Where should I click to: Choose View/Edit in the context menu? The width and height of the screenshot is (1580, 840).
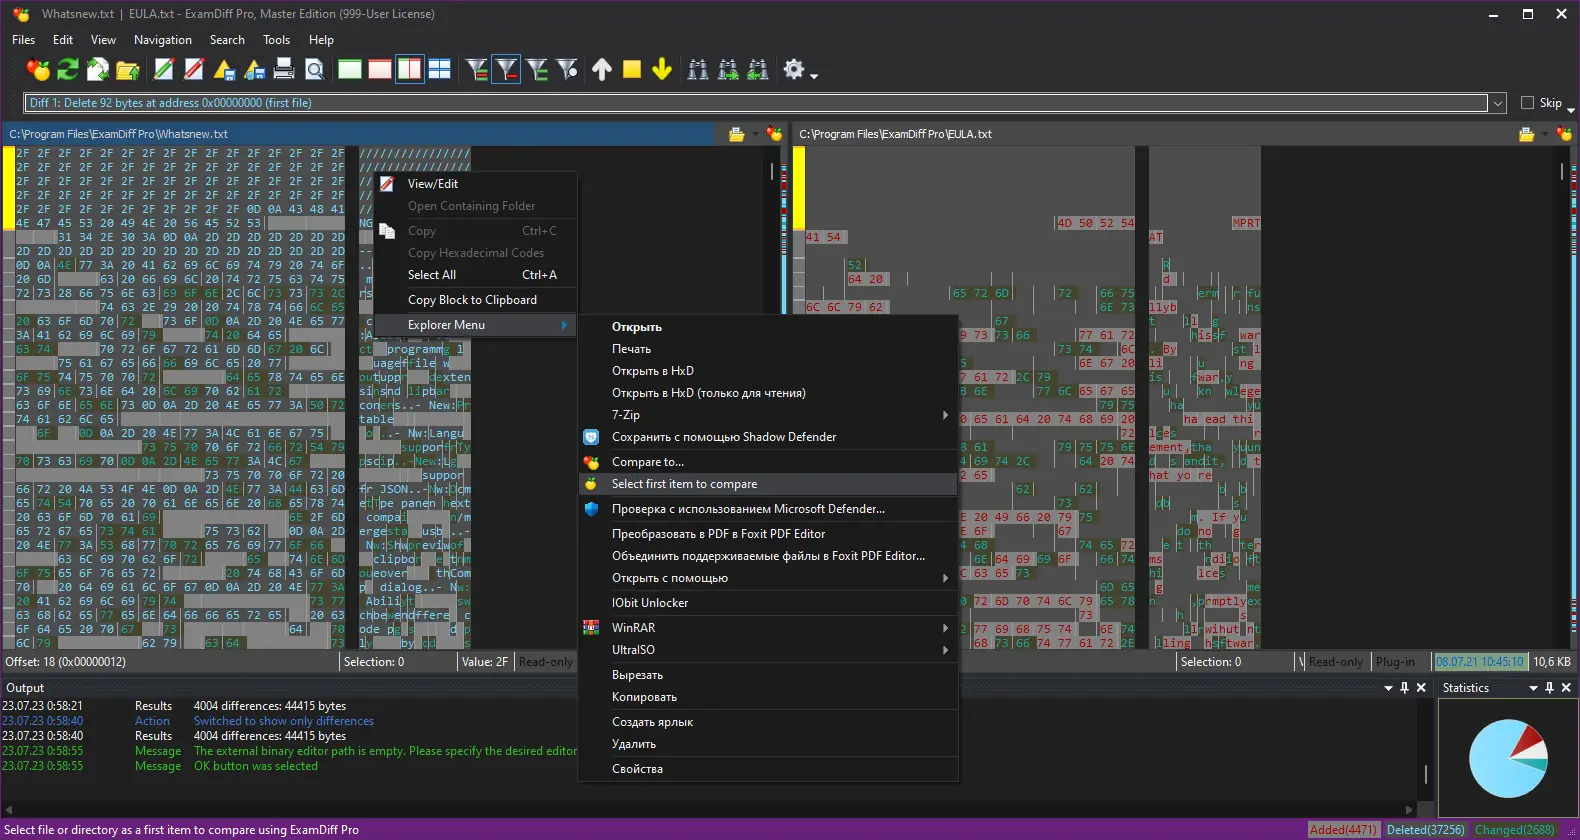click(x=475, y=184)
